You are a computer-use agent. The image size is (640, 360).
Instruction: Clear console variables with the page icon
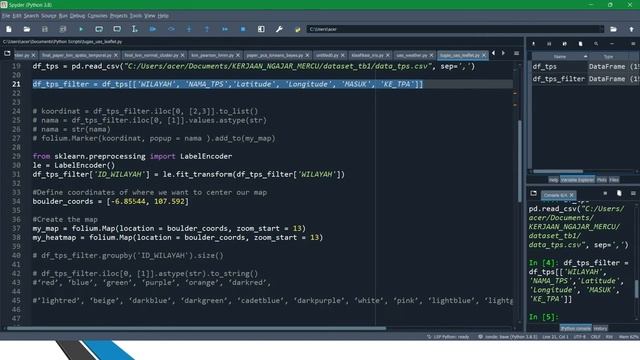tap(619, 193)
